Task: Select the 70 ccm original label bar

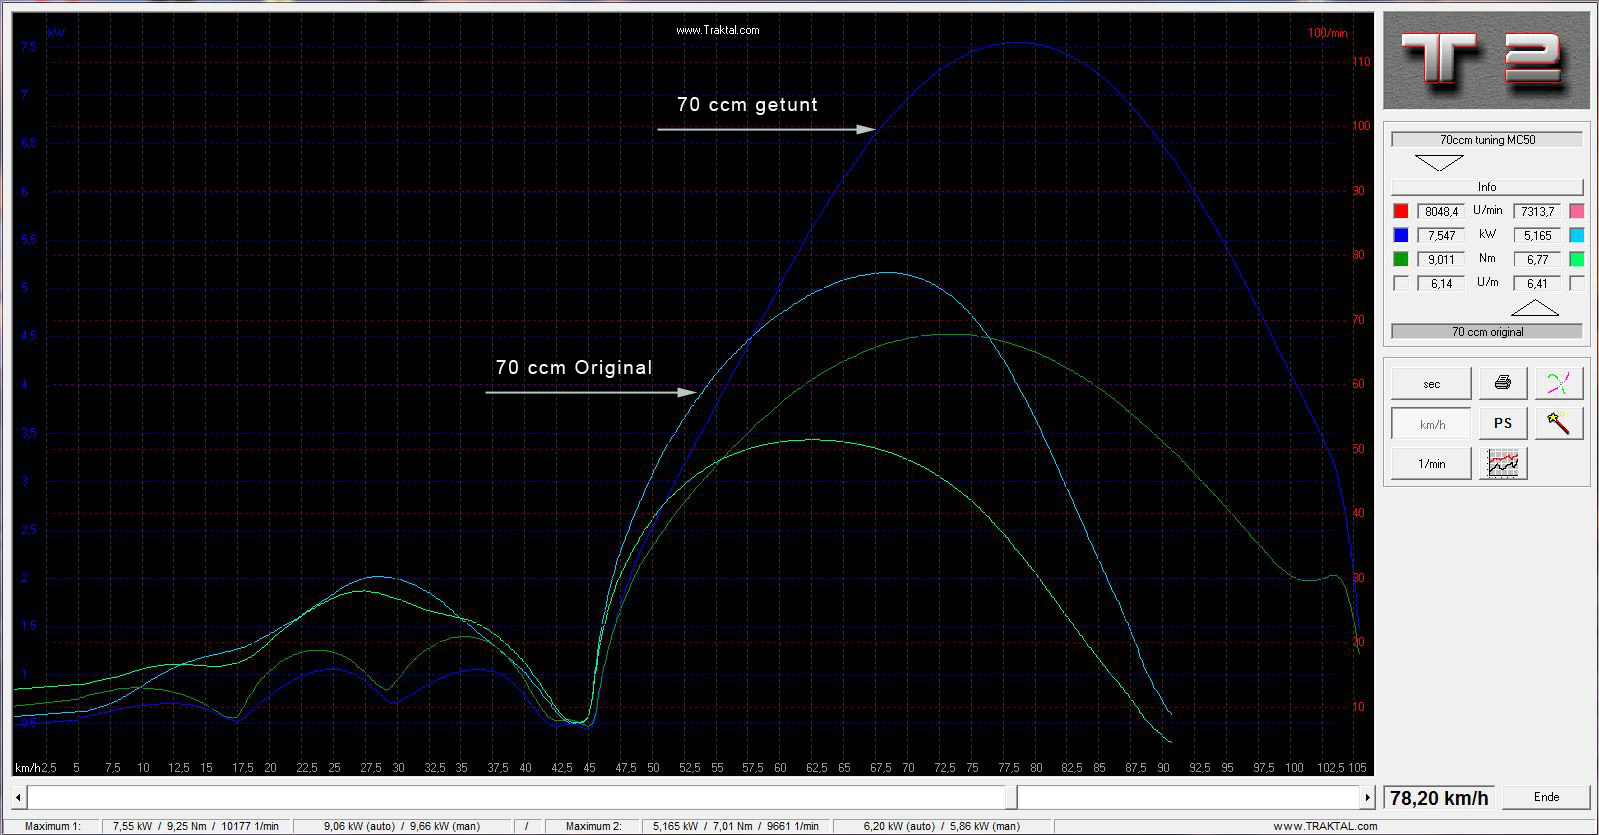Action: click(x=1487, y=331)
